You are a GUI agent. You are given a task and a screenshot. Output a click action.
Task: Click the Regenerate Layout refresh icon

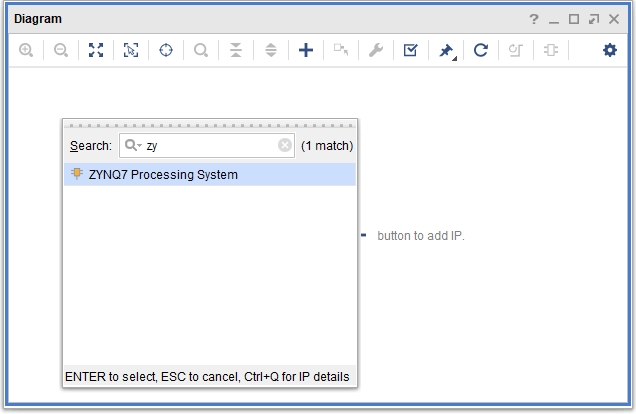tap(481, 50)
